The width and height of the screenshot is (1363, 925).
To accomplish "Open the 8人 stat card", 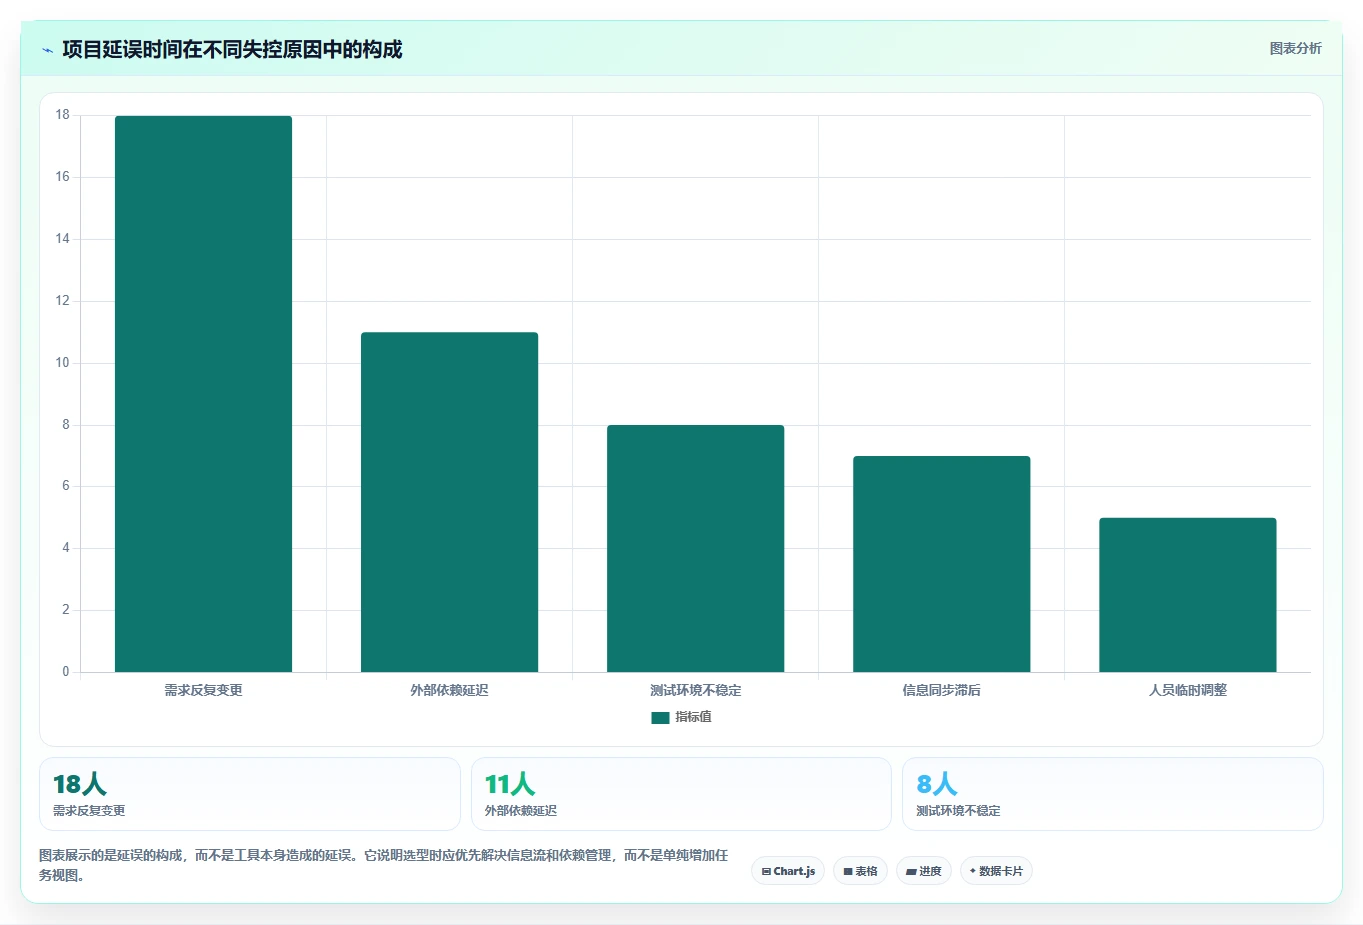I will point(1113,794).
